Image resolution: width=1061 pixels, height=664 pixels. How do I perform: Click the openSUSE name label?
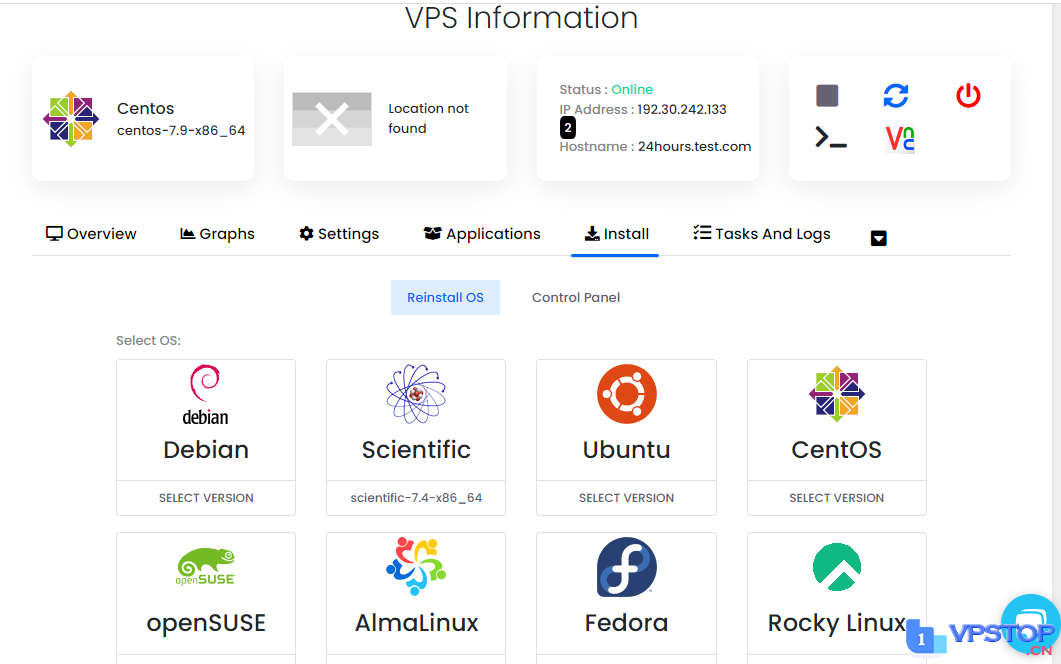pyautogui.click(x=206, y=623)
